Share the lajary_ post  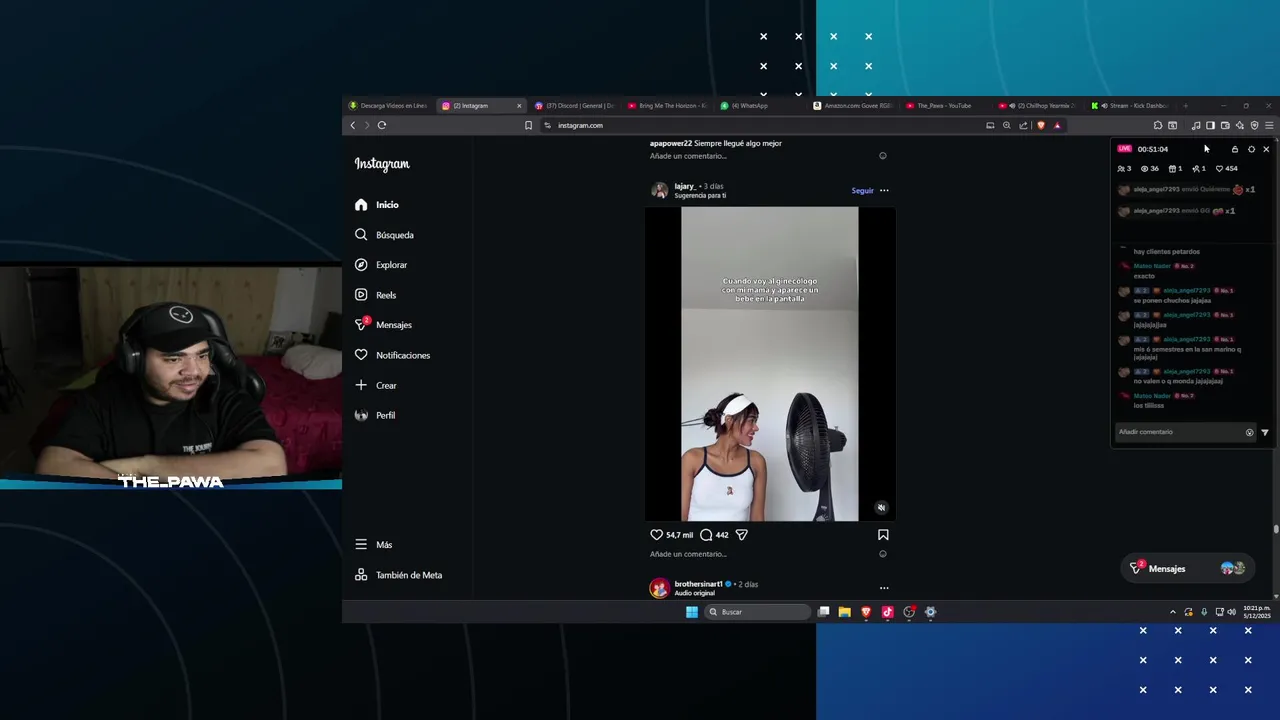pos(742,535)
